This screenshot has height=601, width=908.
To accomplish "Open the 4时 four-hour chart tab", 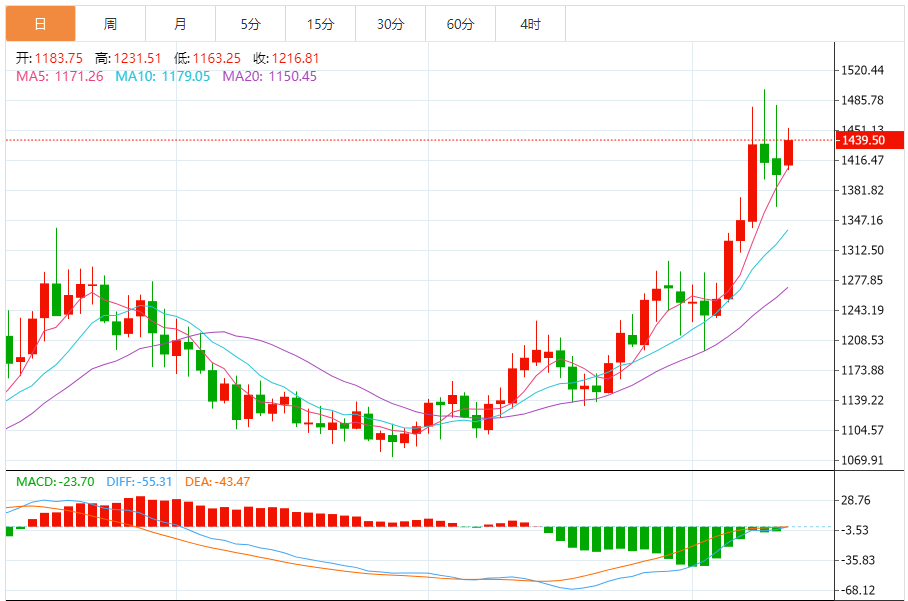I will pos(530,23).
